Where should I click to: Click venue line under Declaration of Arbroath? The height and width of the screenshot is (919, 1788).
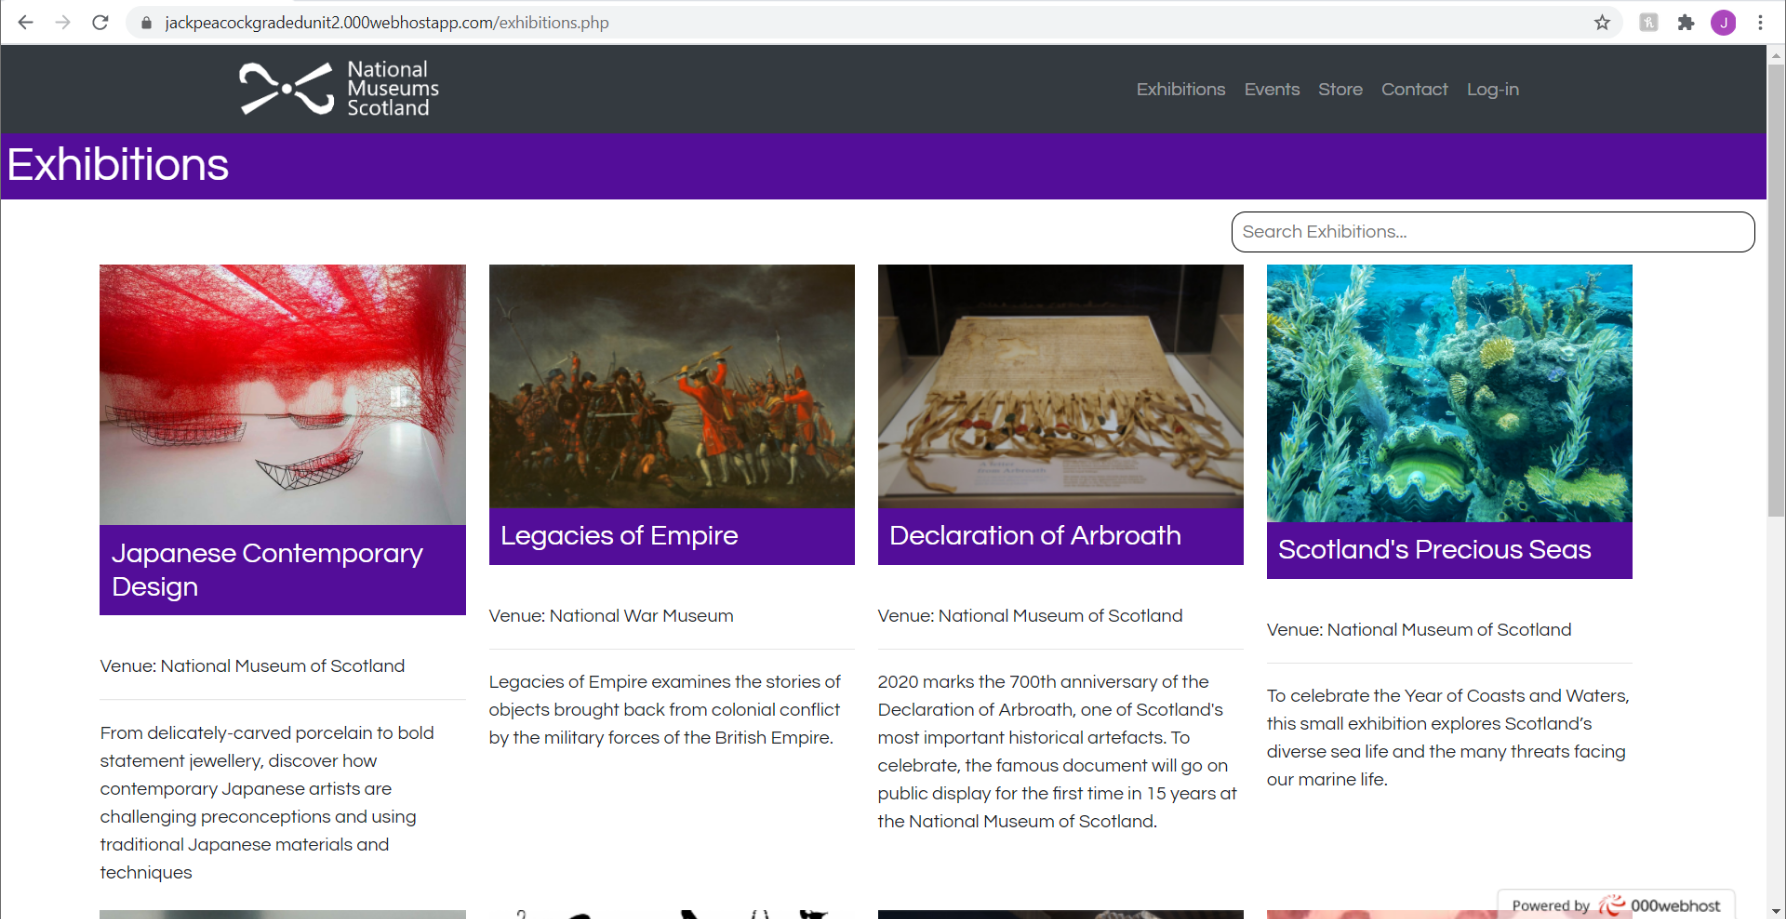1030,616
